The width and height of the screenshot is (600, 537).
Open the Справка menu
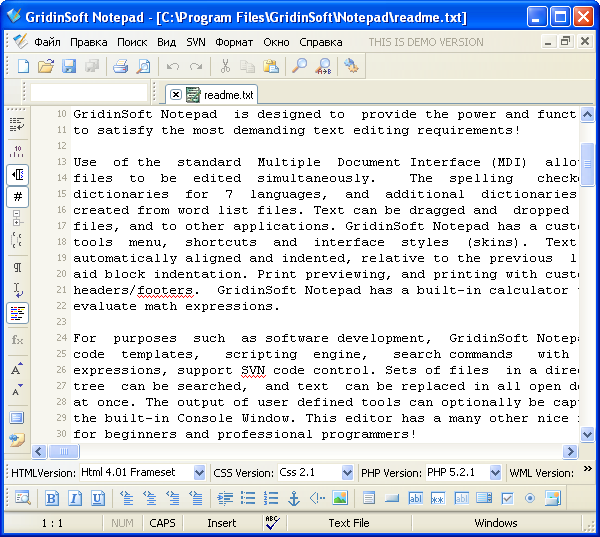321,42
